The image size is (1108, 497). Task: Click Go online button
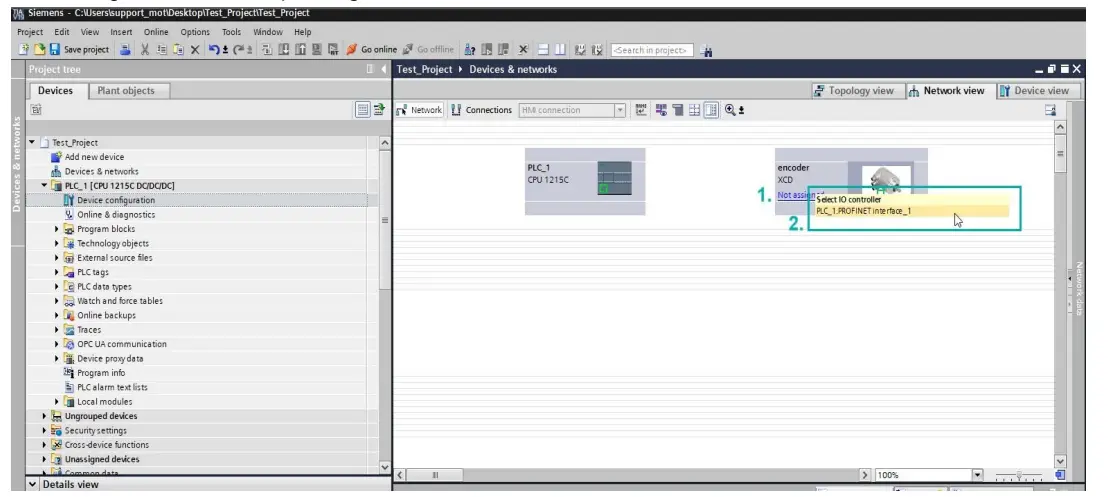tap(372, 49)
